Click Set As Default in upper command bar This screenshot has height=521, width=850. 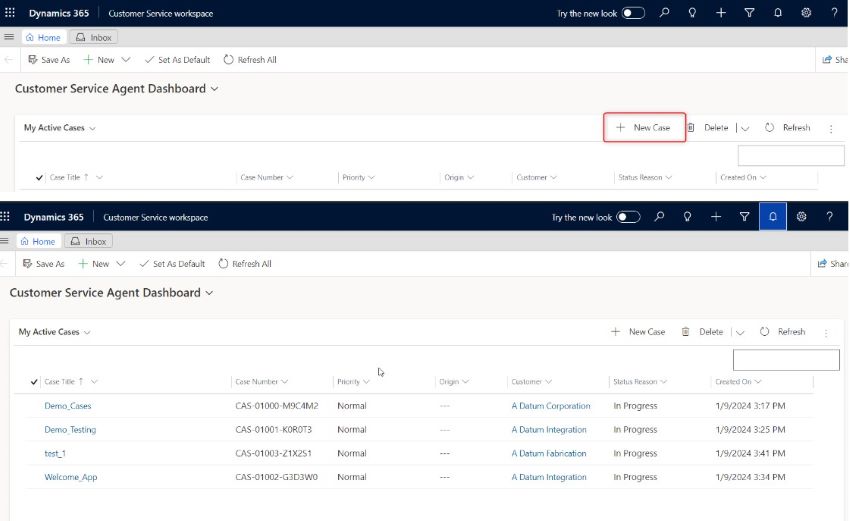(177, 60)
